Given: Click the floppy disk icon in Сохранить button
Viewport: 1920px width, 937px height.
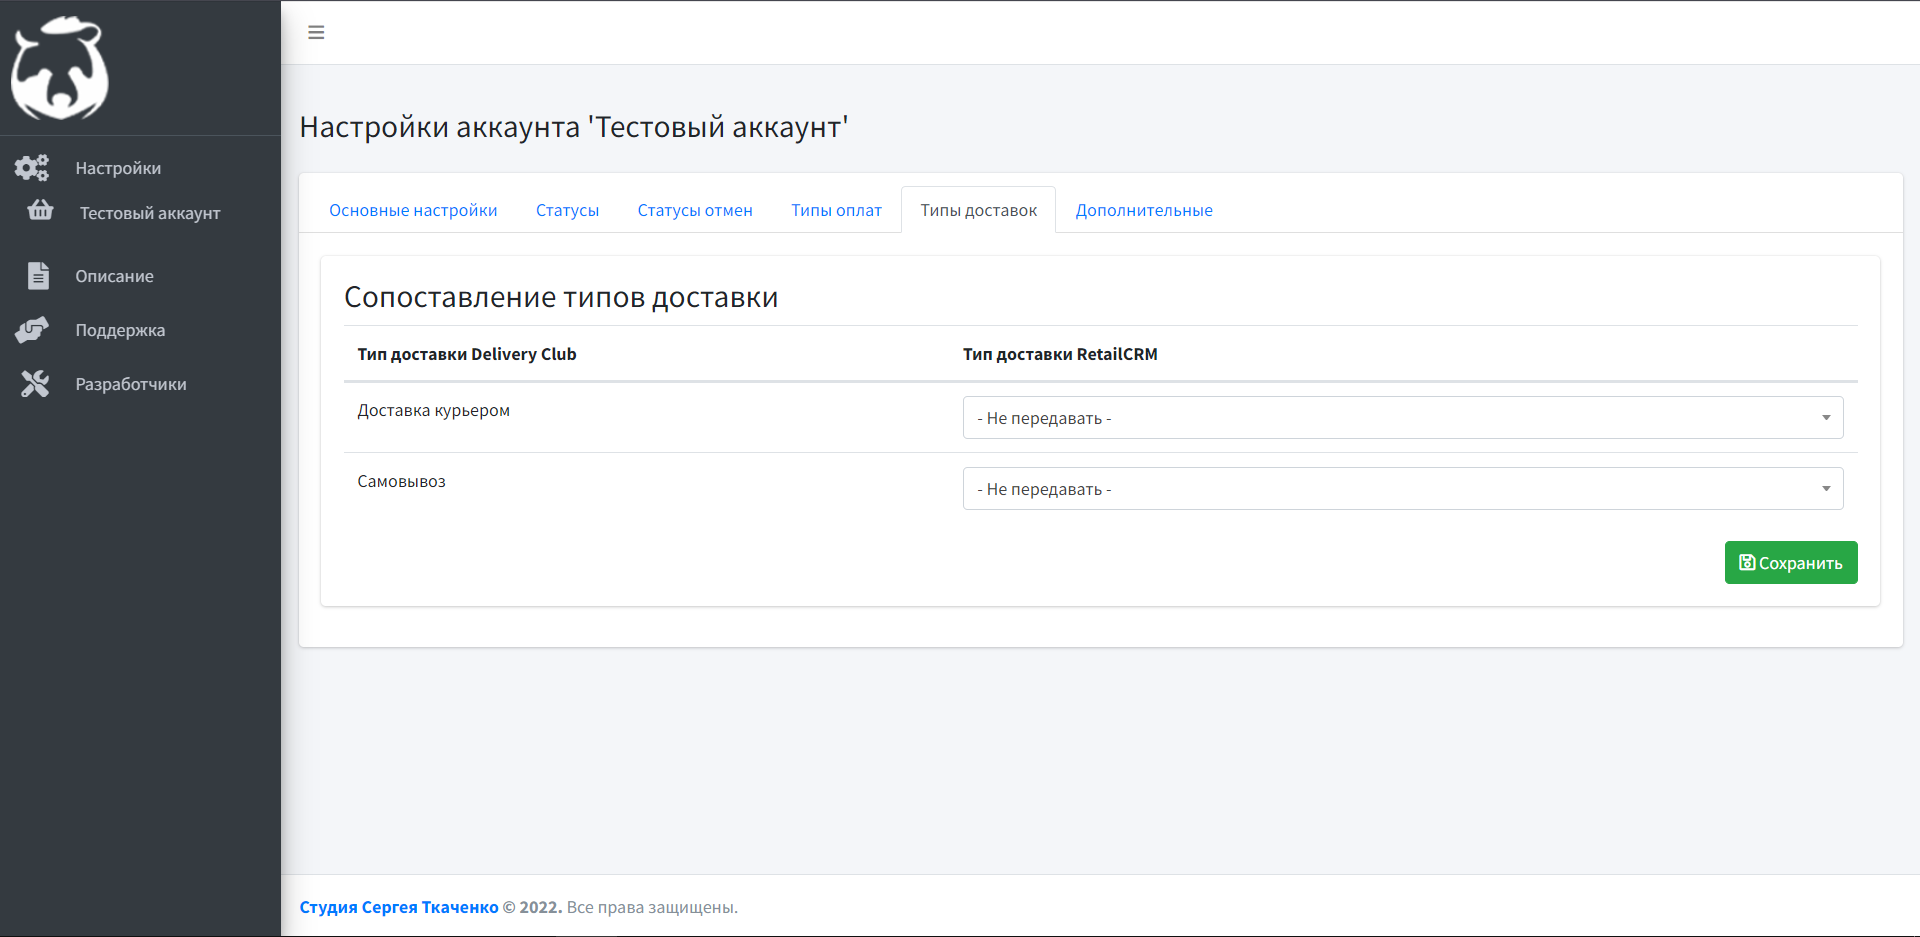Looking at the screenshot, I should point(1747,563).
